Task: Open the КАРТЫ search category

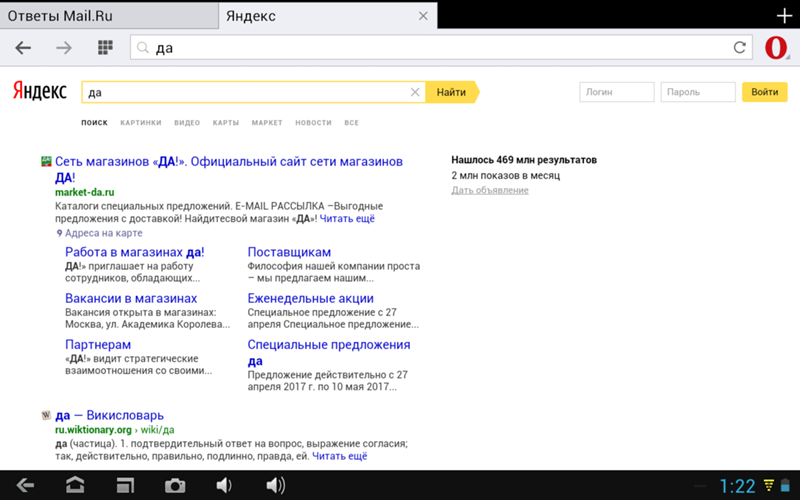Action: (x=226, y=122)
